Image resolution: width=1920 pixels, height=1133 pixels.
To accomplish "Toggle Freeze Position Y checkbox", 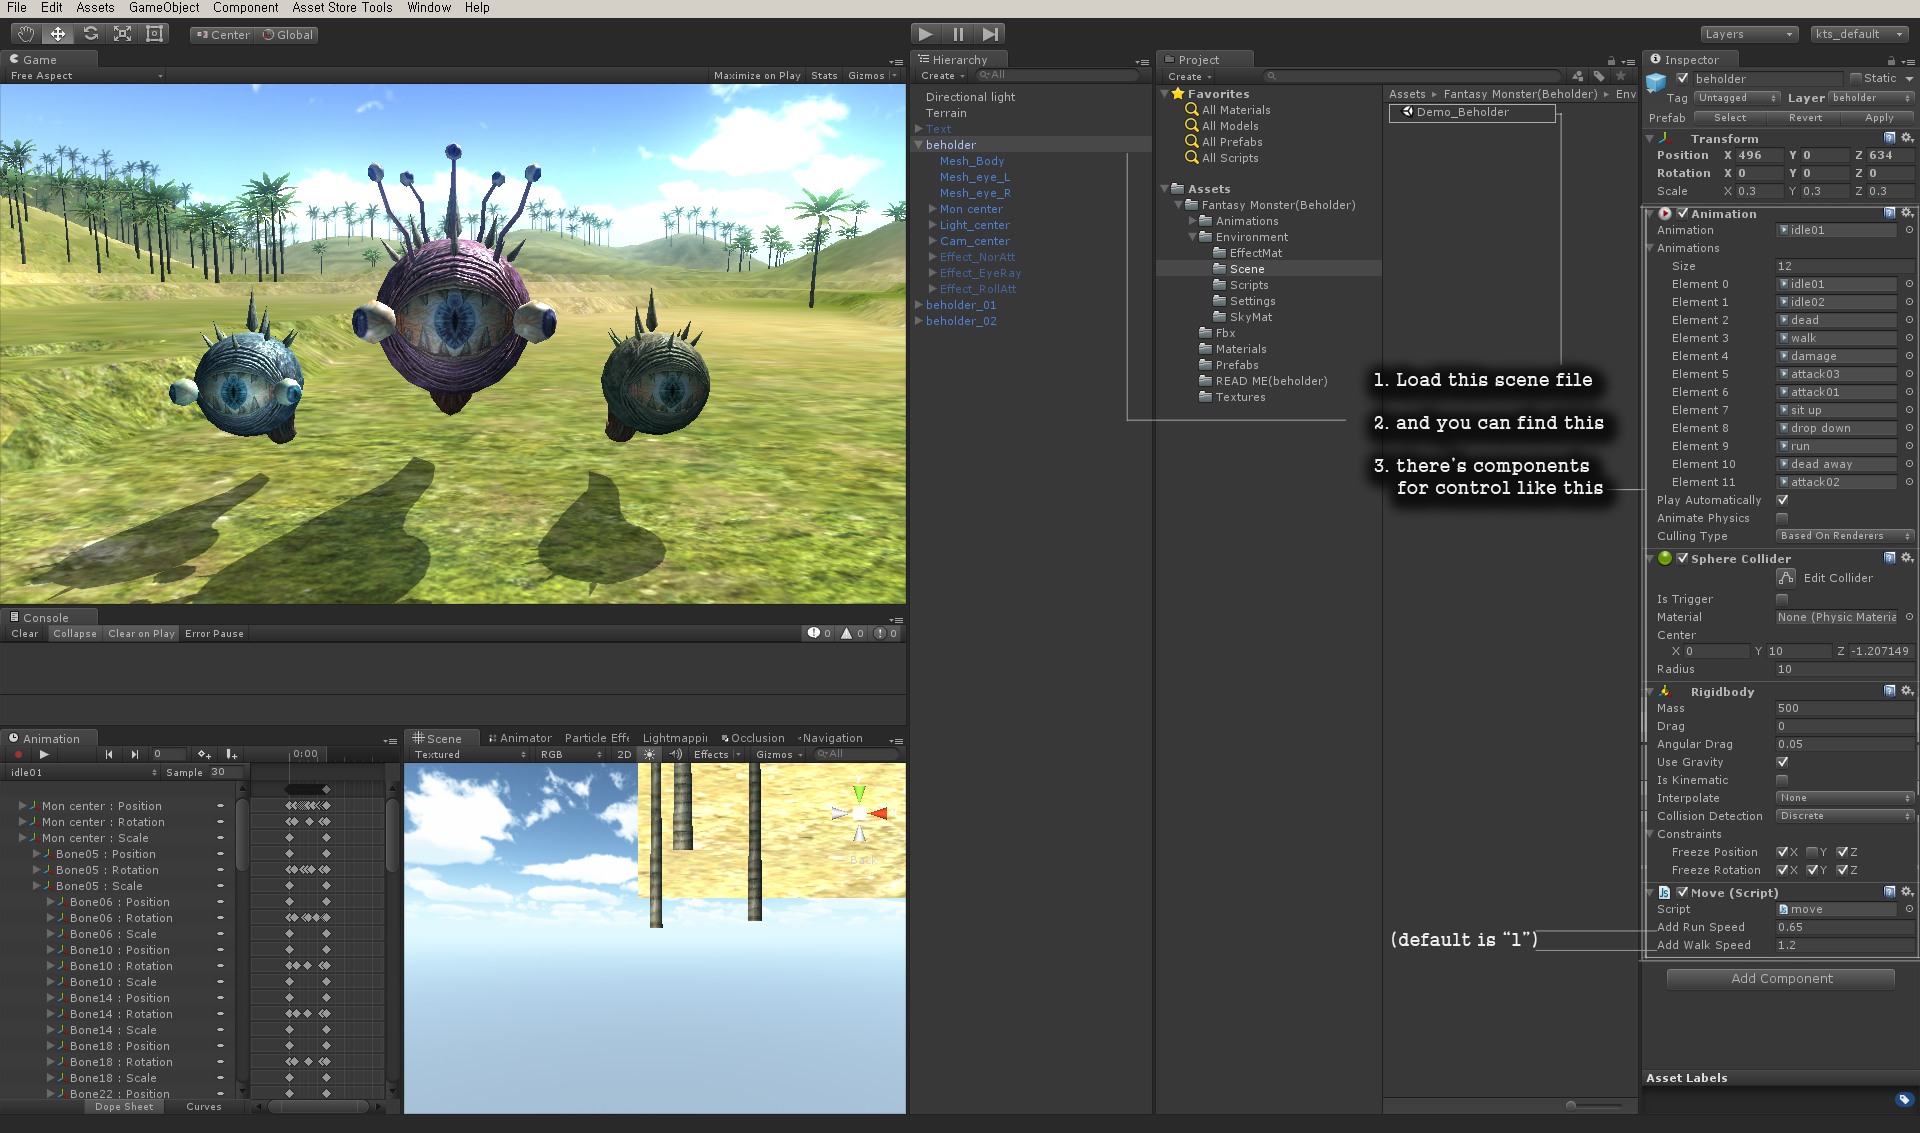I will coord(1812,852).
